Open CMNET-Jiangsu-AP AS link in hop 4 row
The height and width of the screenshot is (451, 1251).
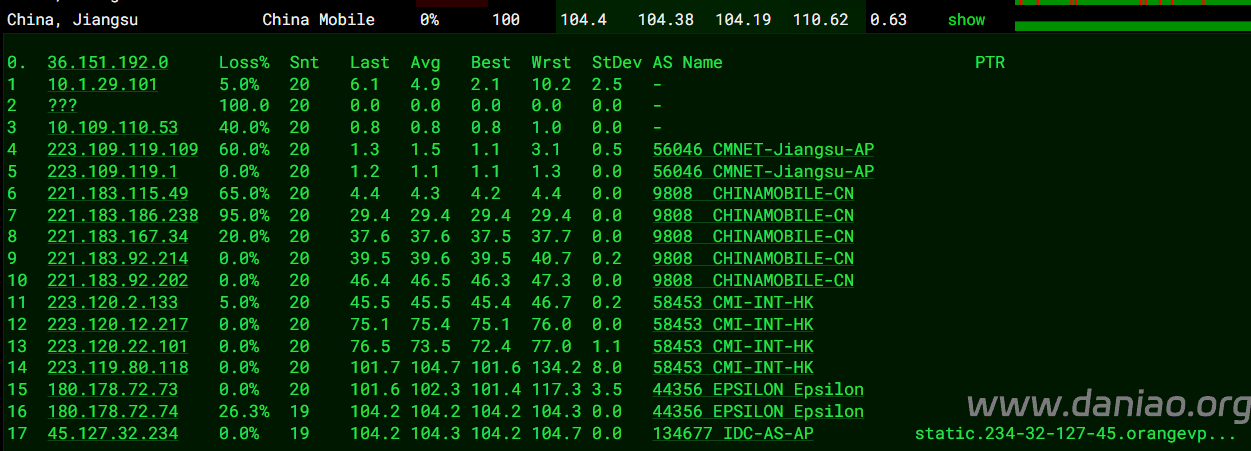tap(763, 150)
